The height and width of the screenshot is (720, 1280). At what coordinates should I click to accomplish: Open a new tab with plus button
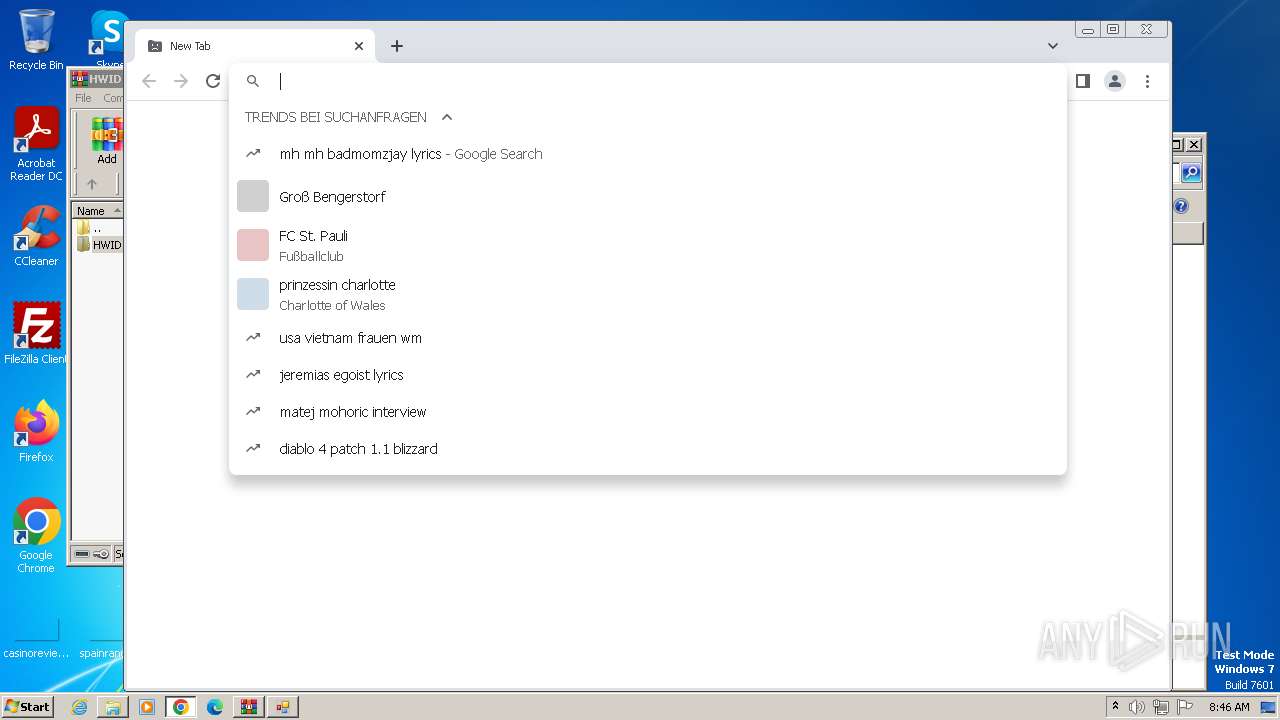tap(397, 46)
